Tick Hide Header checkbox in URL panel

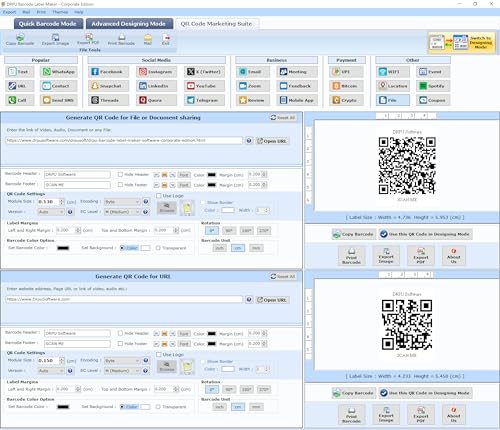tap(120, 333)
